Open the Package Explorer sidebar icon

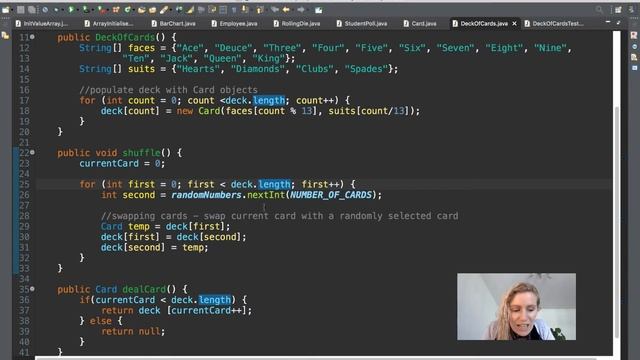(5, 36)
